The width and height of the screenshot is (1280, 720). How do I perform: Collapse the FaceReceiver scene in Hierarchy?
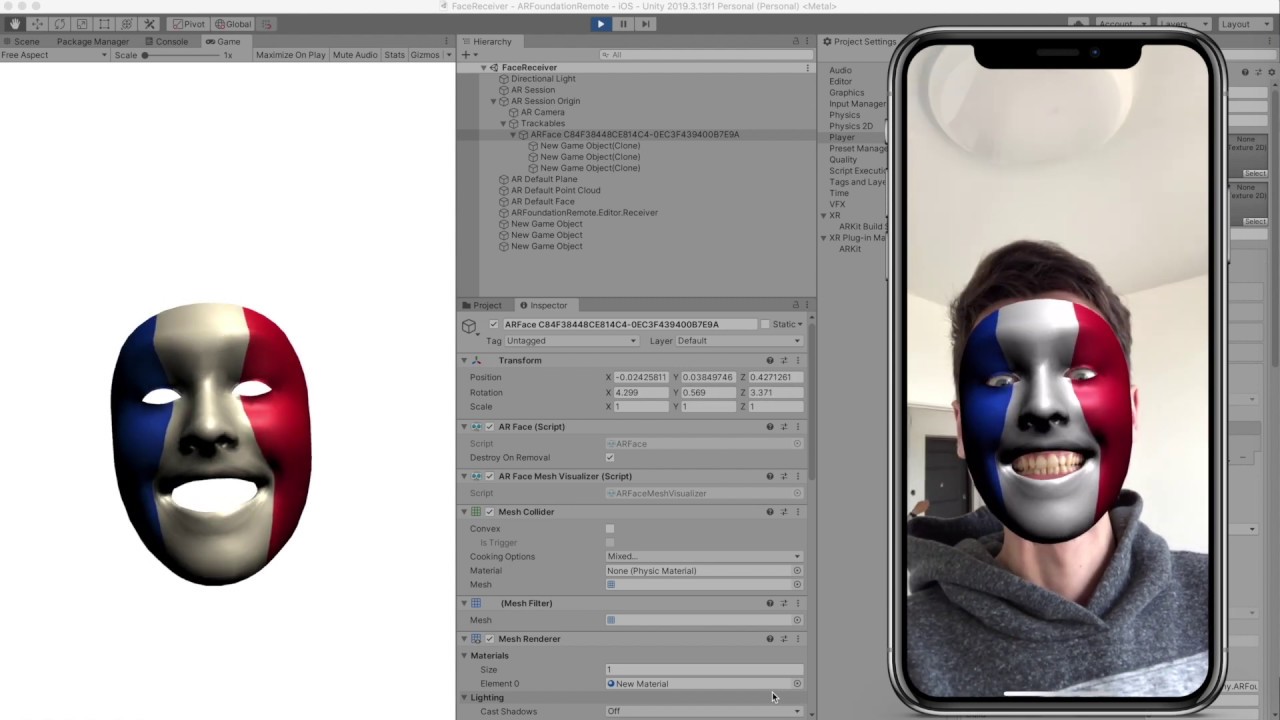484,67
